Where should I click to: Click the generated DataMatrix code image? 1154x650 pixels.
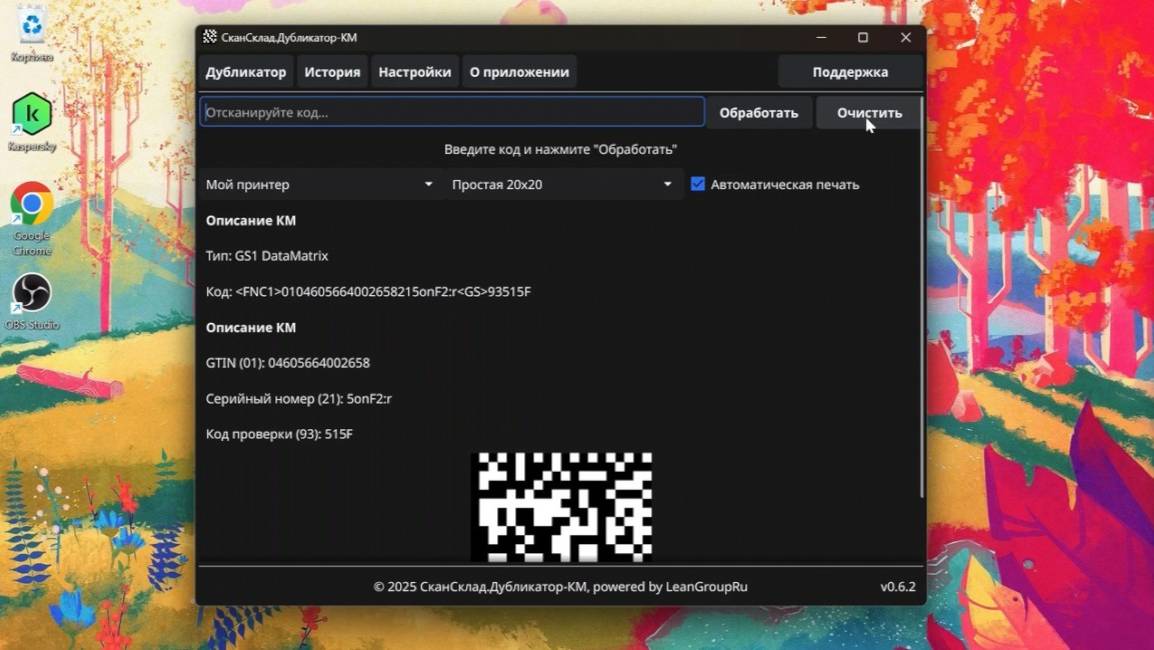(562, 507)
